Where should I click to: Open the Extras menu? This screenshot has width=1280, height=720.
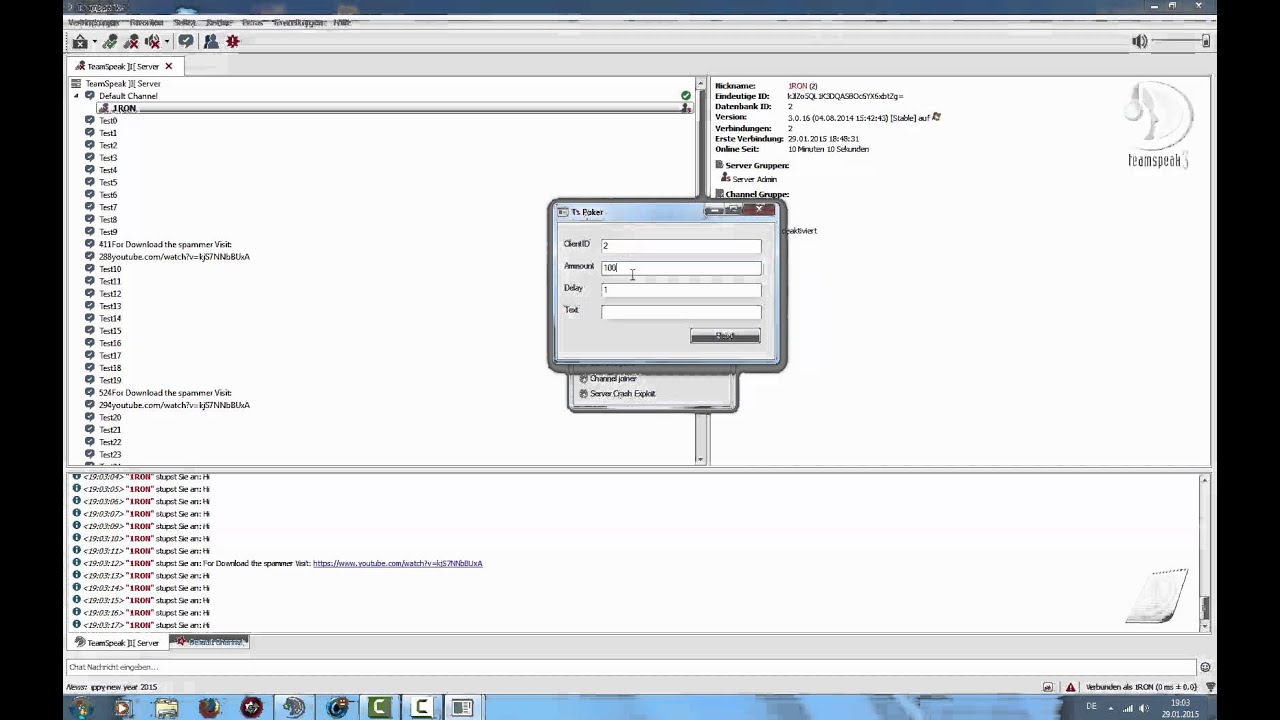pyautogui.click(x=253, y=22)
